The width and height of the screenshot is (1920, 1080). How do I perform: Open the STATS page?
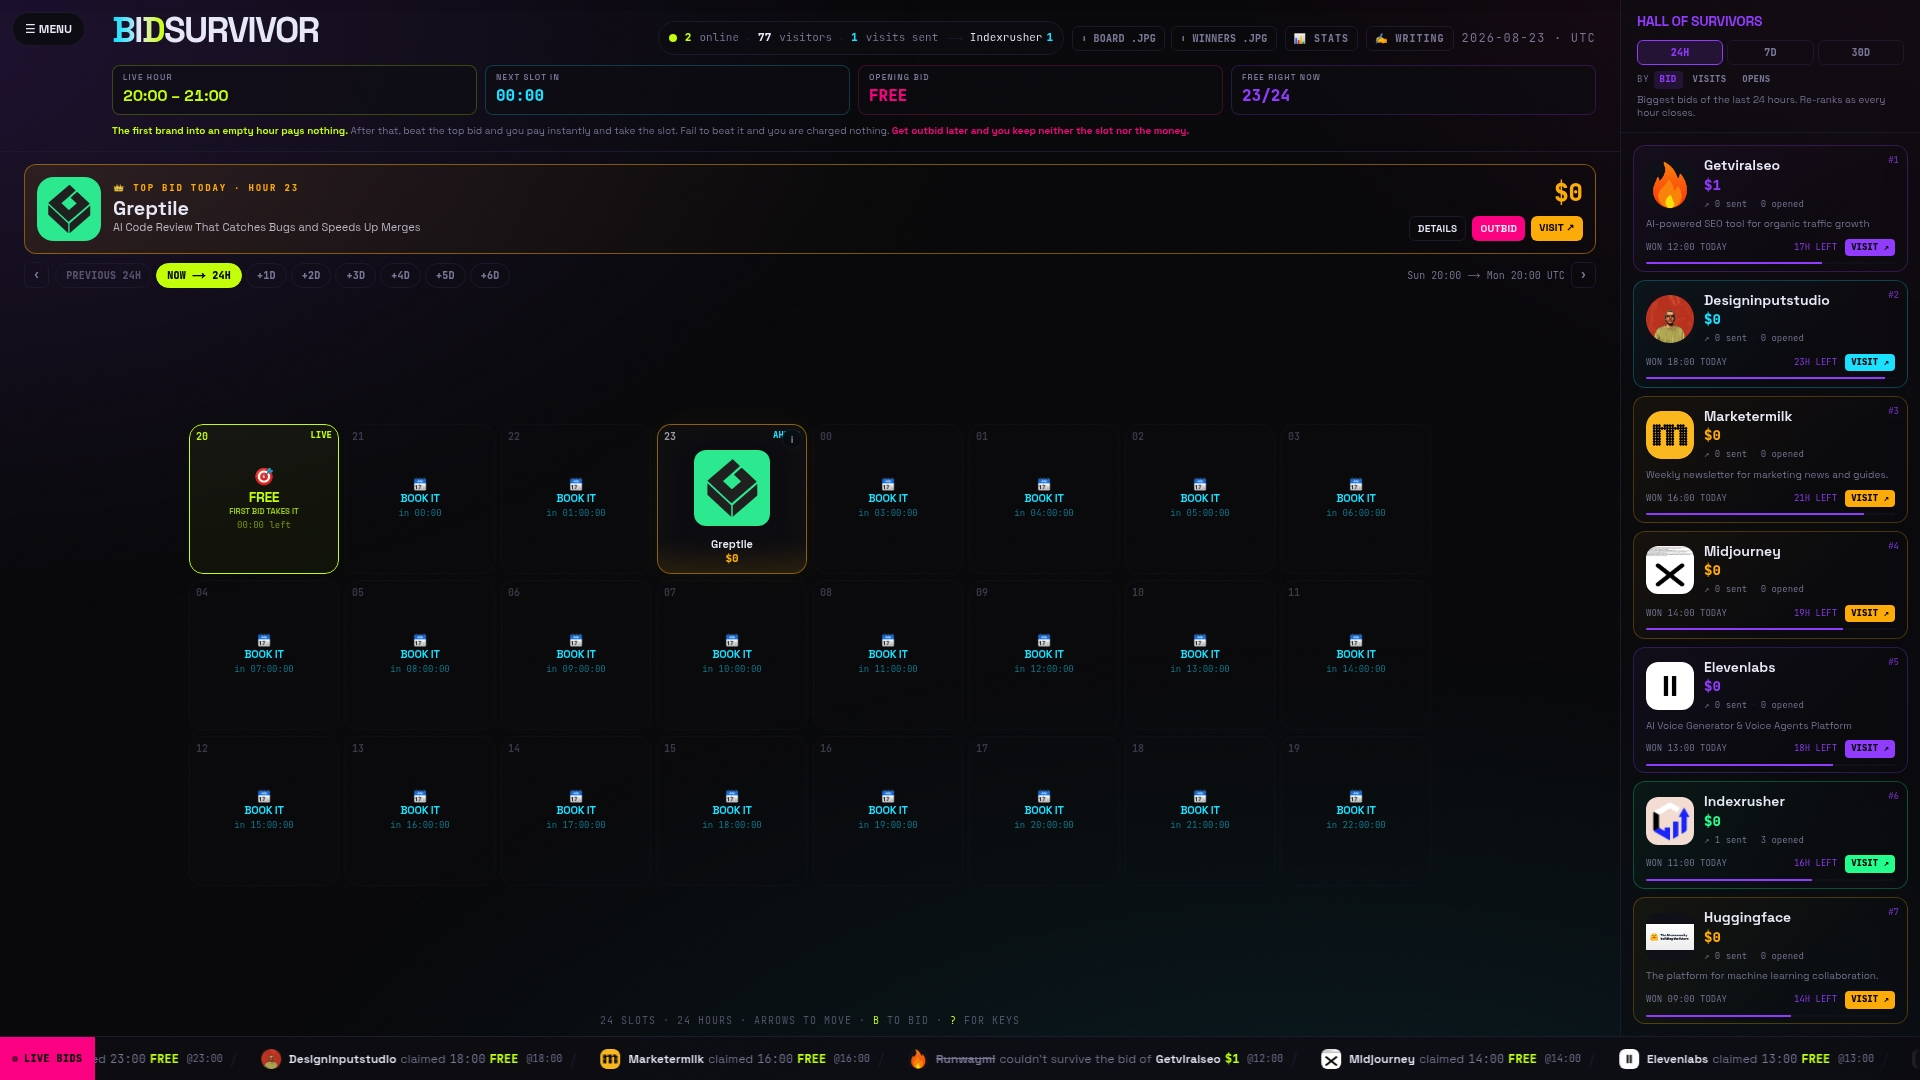1321,38
